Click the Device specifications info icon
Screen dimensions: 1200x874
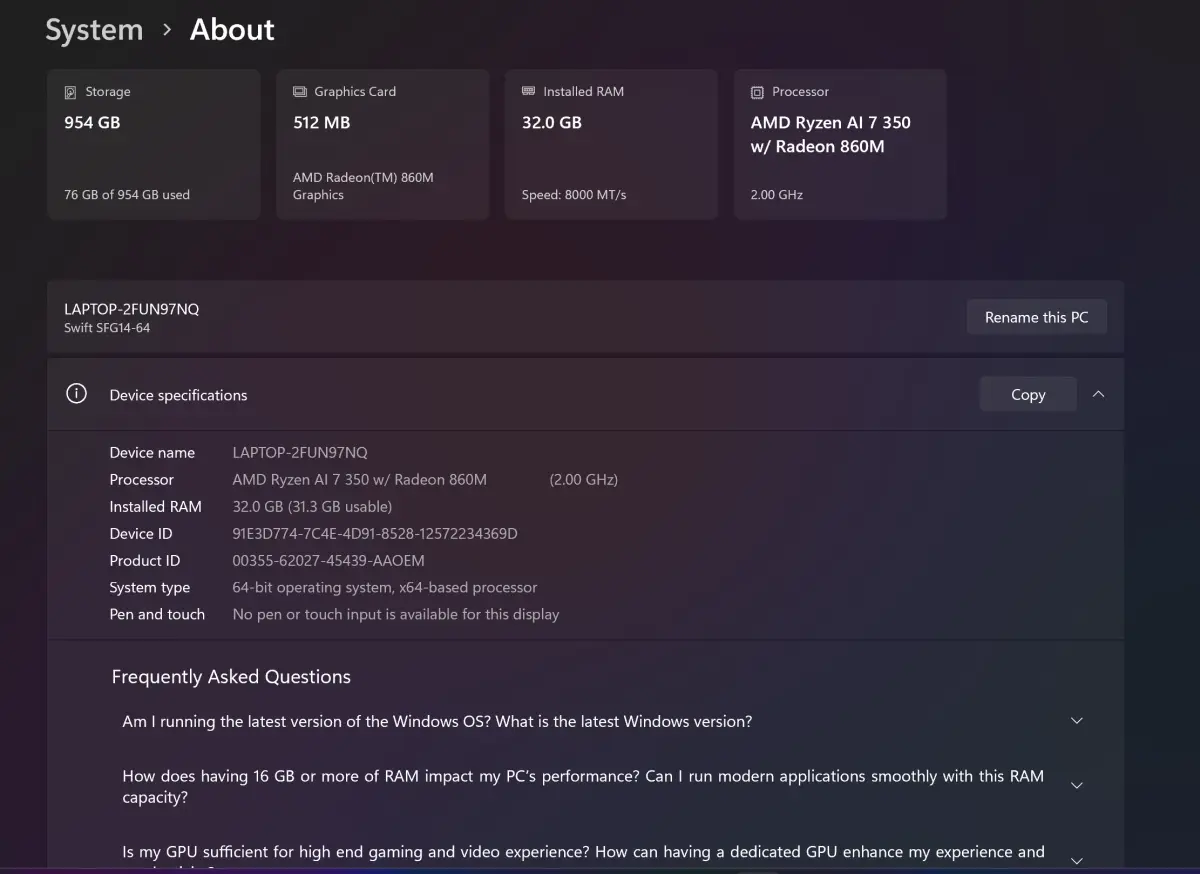pos(76,394)
